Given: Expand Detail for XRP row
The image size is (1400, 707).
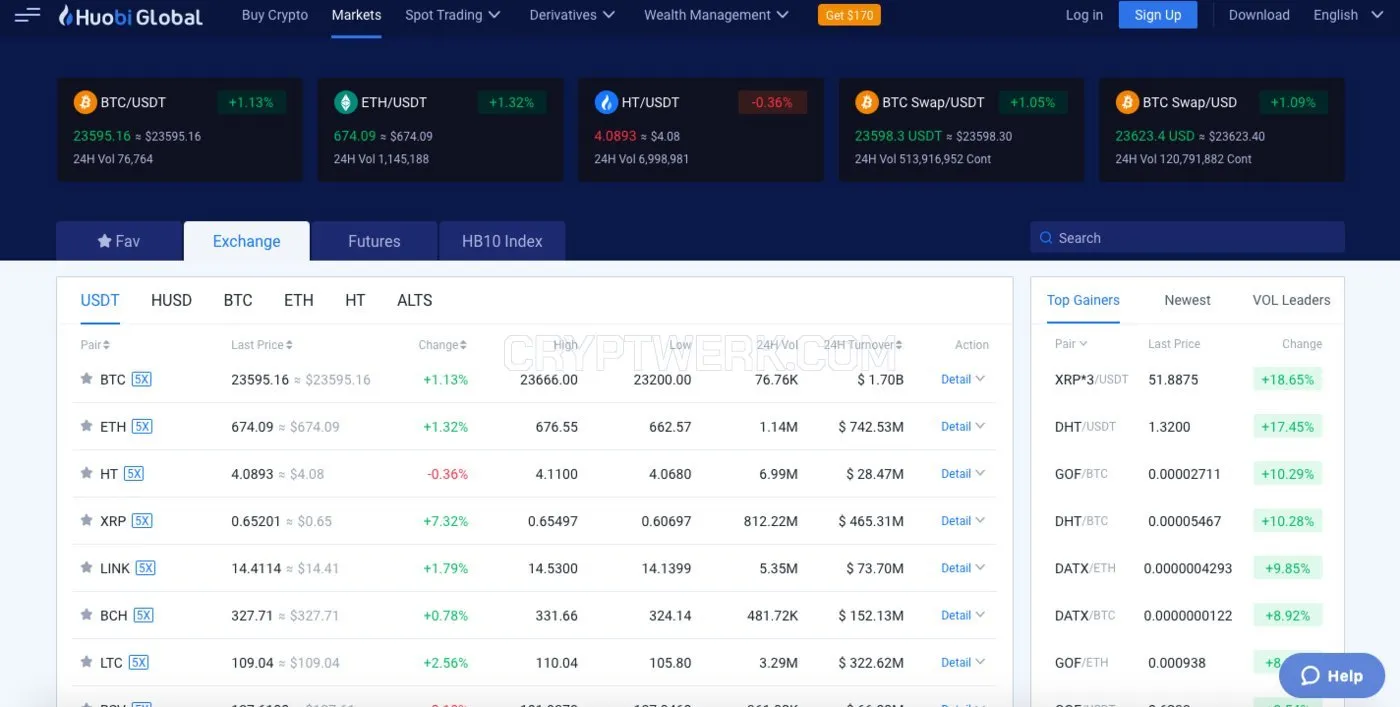Looking at the screenshot, I should click(x=963, y=520).
